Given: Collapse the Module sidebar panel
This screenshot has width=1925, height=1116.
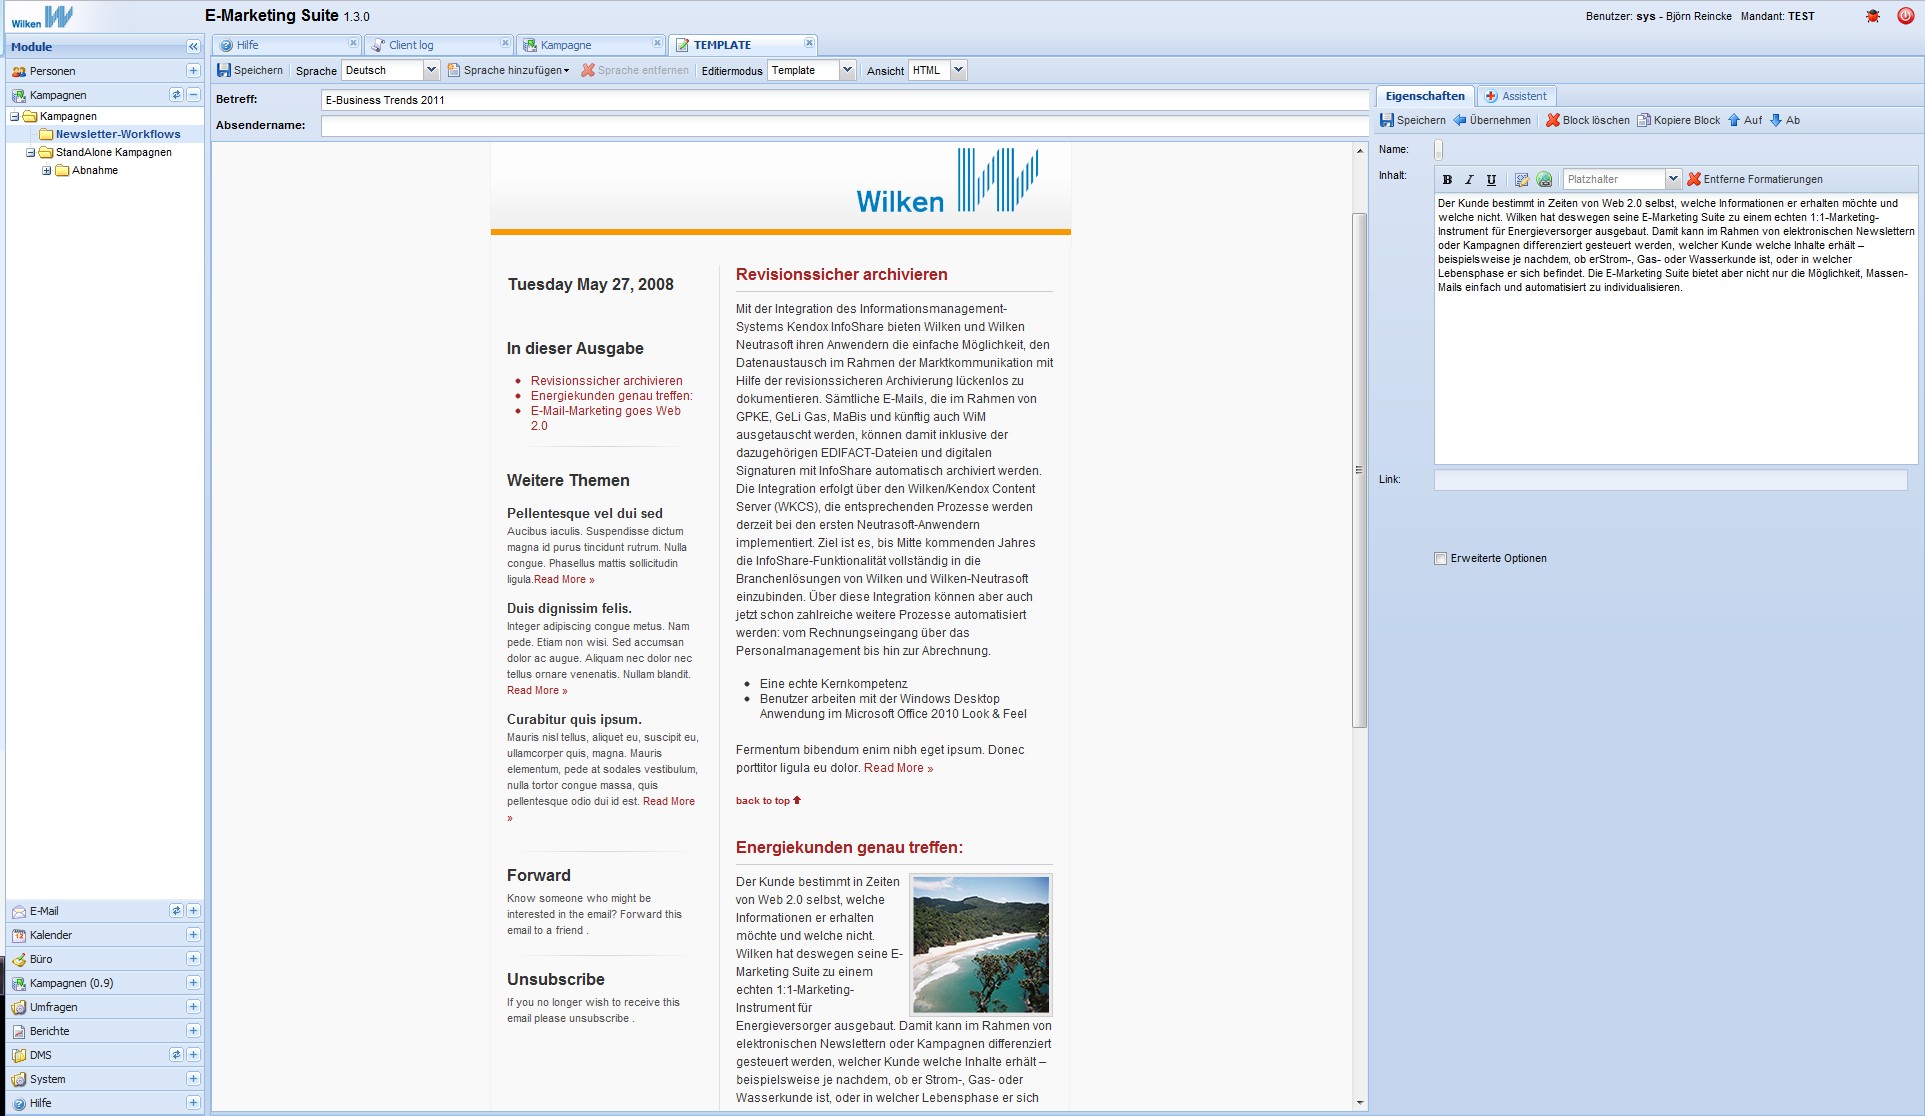Looking at the screenshot, I should click(193, 47).
